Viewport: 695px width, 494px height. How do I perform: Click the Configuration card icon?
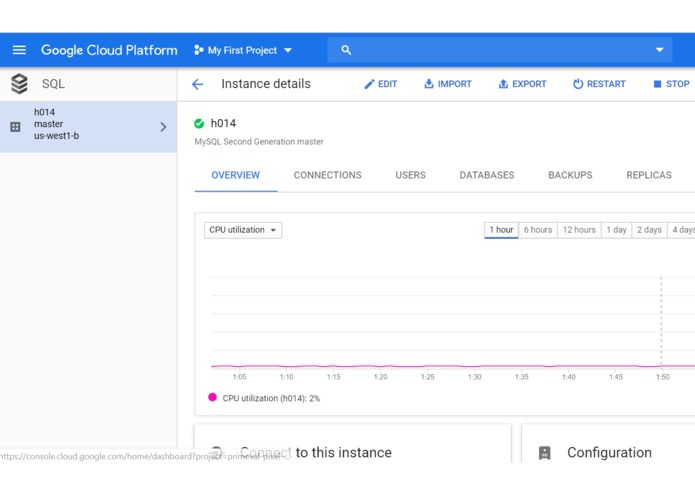tap(544, 453)
